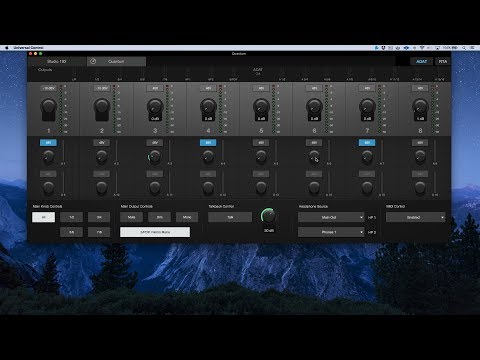Disable the blue 48V button below channel 1
The height and width of the screenshot is (360, 480).
pos(48,143)
